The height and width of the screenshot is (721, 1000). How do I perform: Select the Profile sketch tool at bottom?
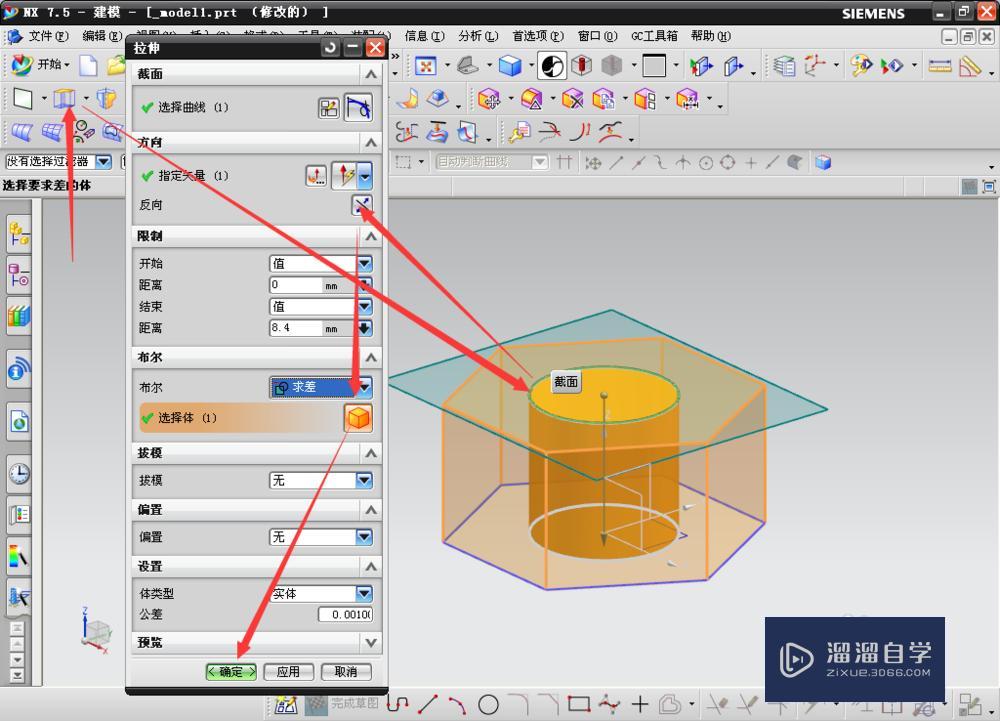(397, 704)
